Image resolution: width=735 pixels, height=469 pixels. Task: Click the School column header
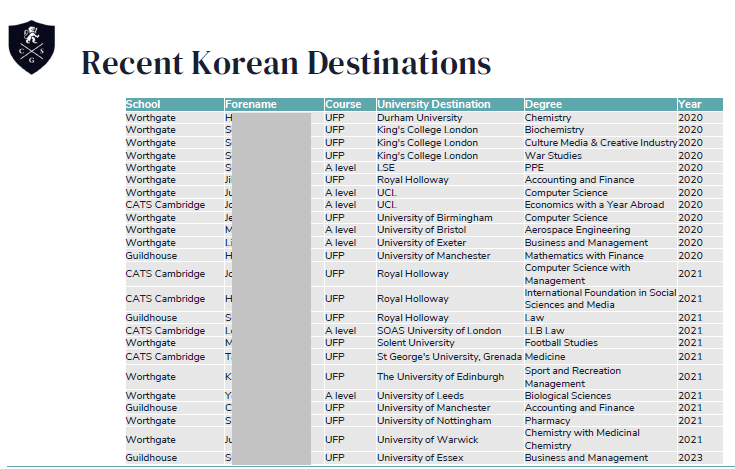pos(174,104)
